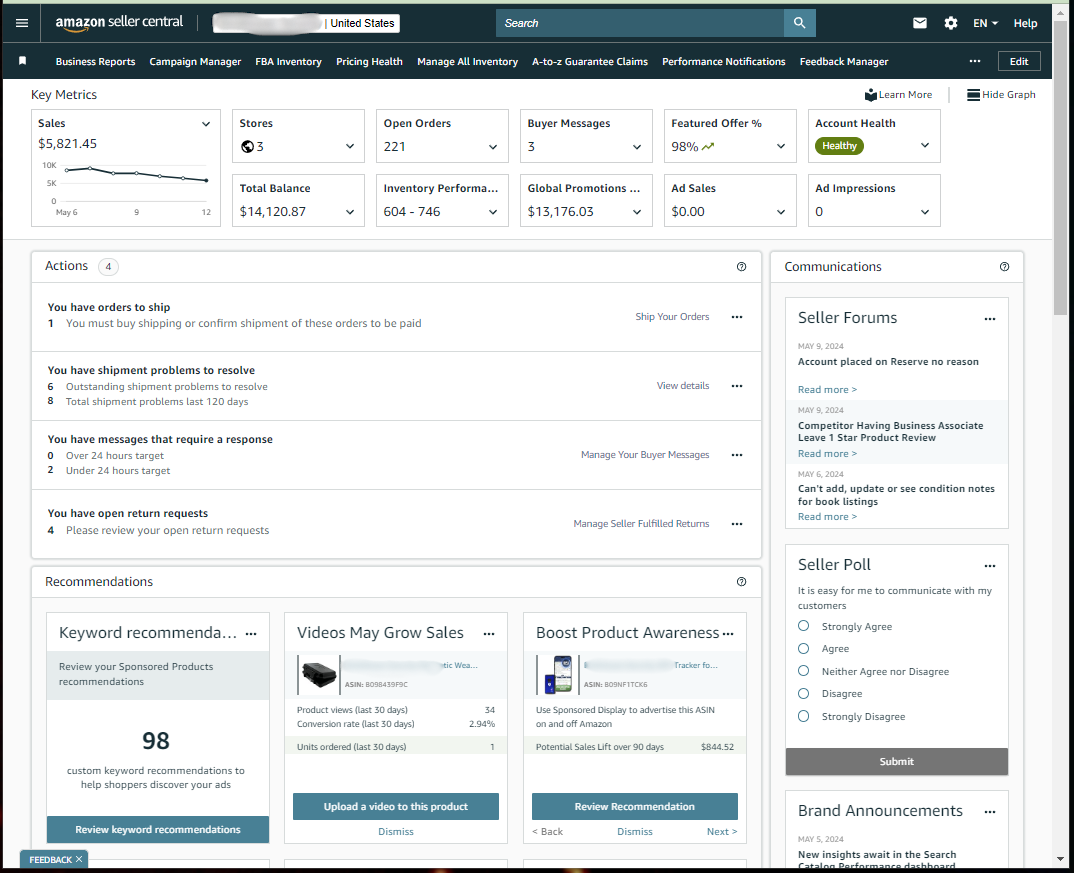Expand the Sales metric dropdown
This screenshot has width=1074, height=873.
click(x=205, y=124)
